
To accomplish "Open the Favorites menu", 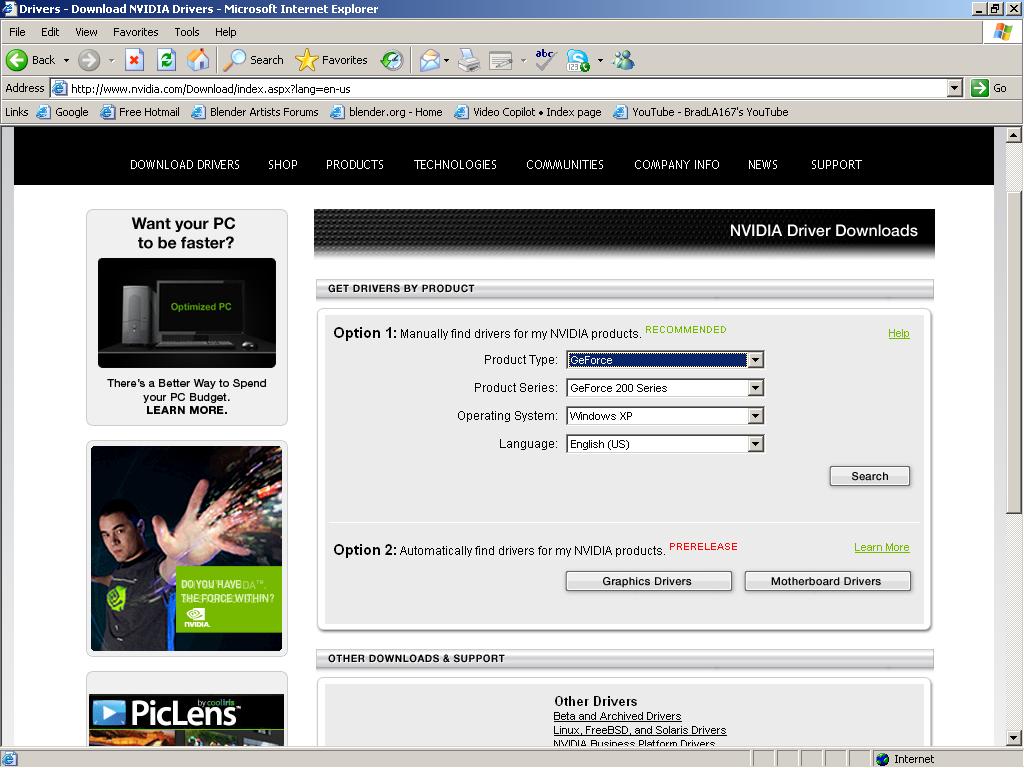I will coord(136,32).
